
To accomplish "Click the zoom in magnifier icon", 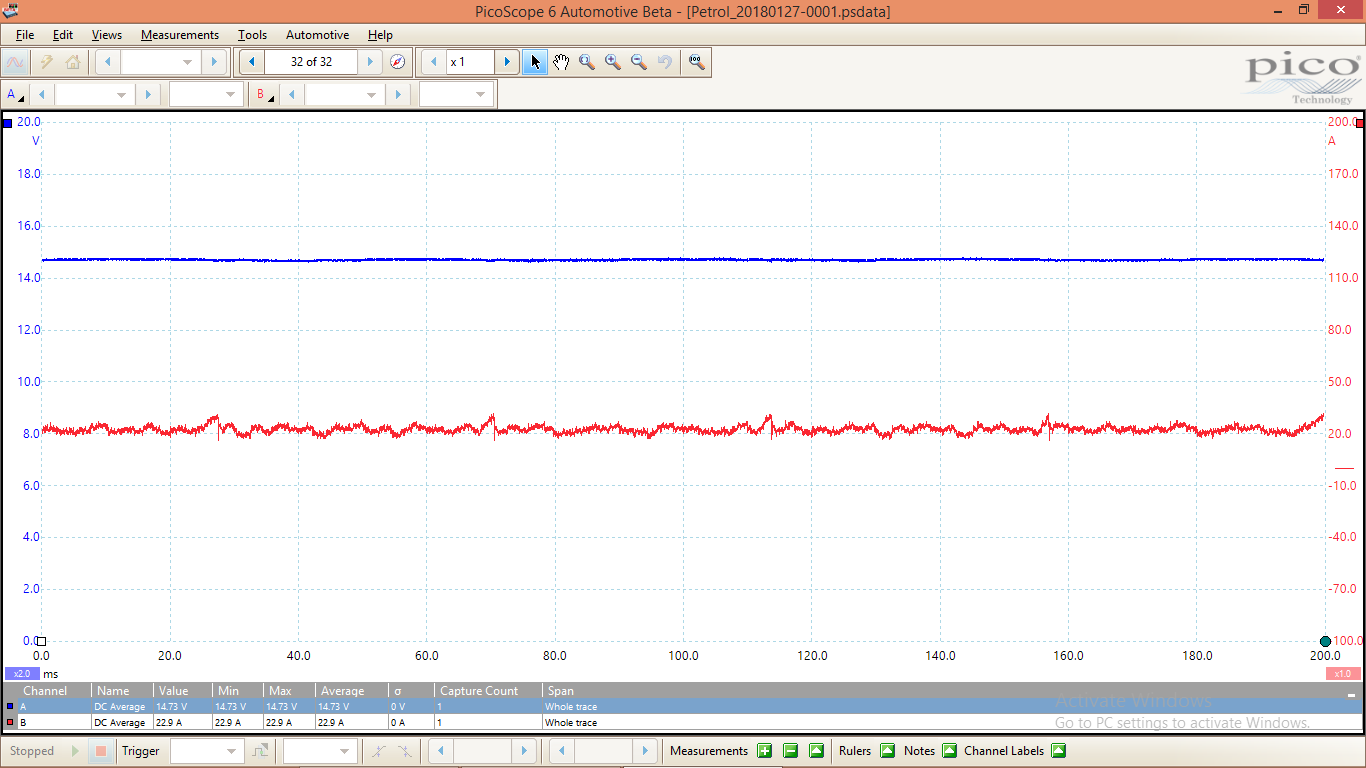I will coord(613,62).
